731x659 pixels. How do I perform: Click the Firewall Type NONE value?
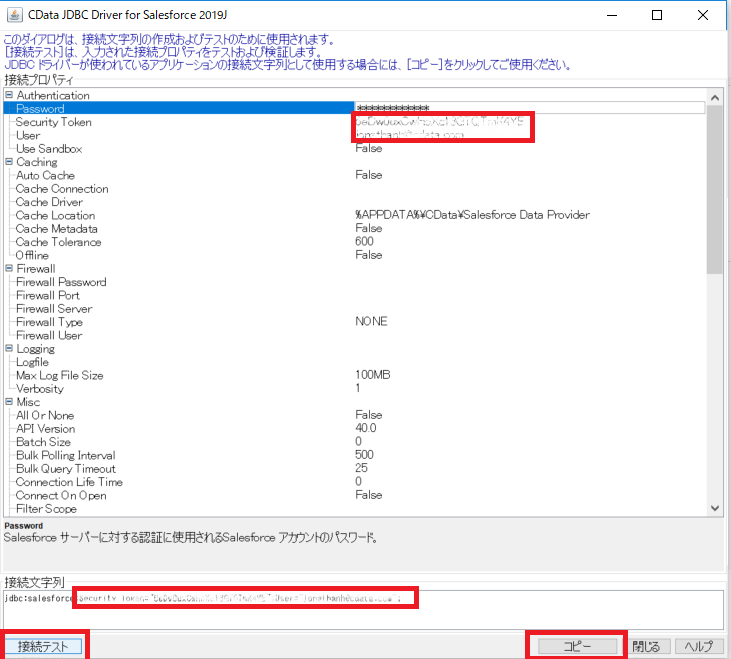pyautogui.click(x=371, y=322)
